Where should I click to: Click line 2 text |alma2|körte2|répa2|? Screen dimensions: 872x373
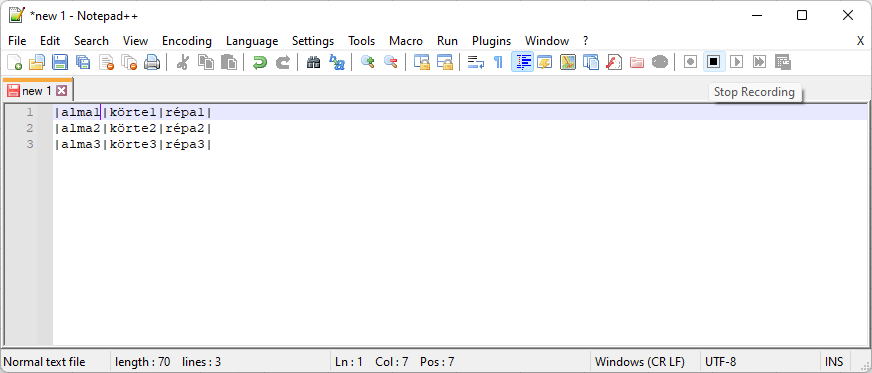point(133,128)
